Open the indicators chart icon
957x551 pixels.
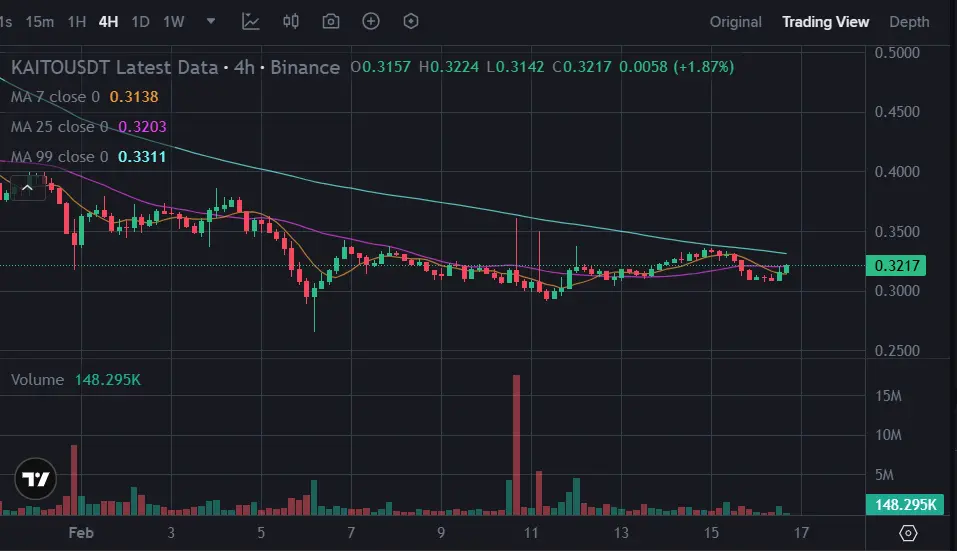click(x=250, y=21)
